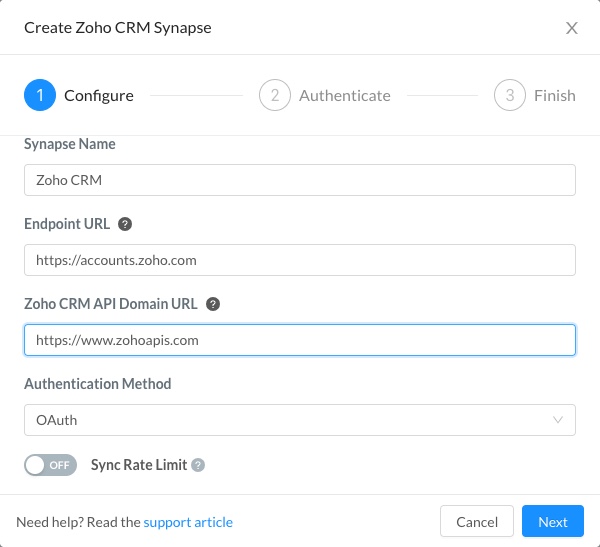Image resolution: width=600 pixels, height=547 pixels.
Task: Click the Sync Rate Limit label text
Action: coord(139,465)
